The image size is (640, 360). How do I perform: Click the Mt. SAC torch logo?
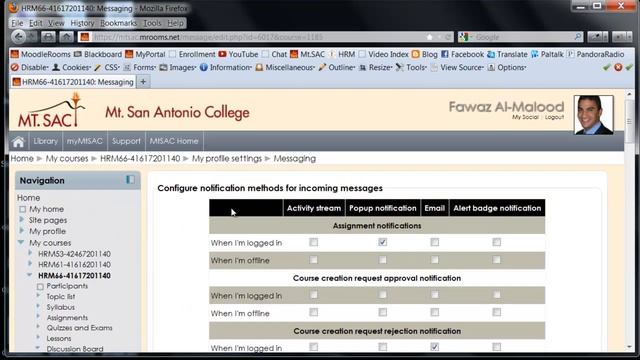pyautogui.click(x=51, y=110)
